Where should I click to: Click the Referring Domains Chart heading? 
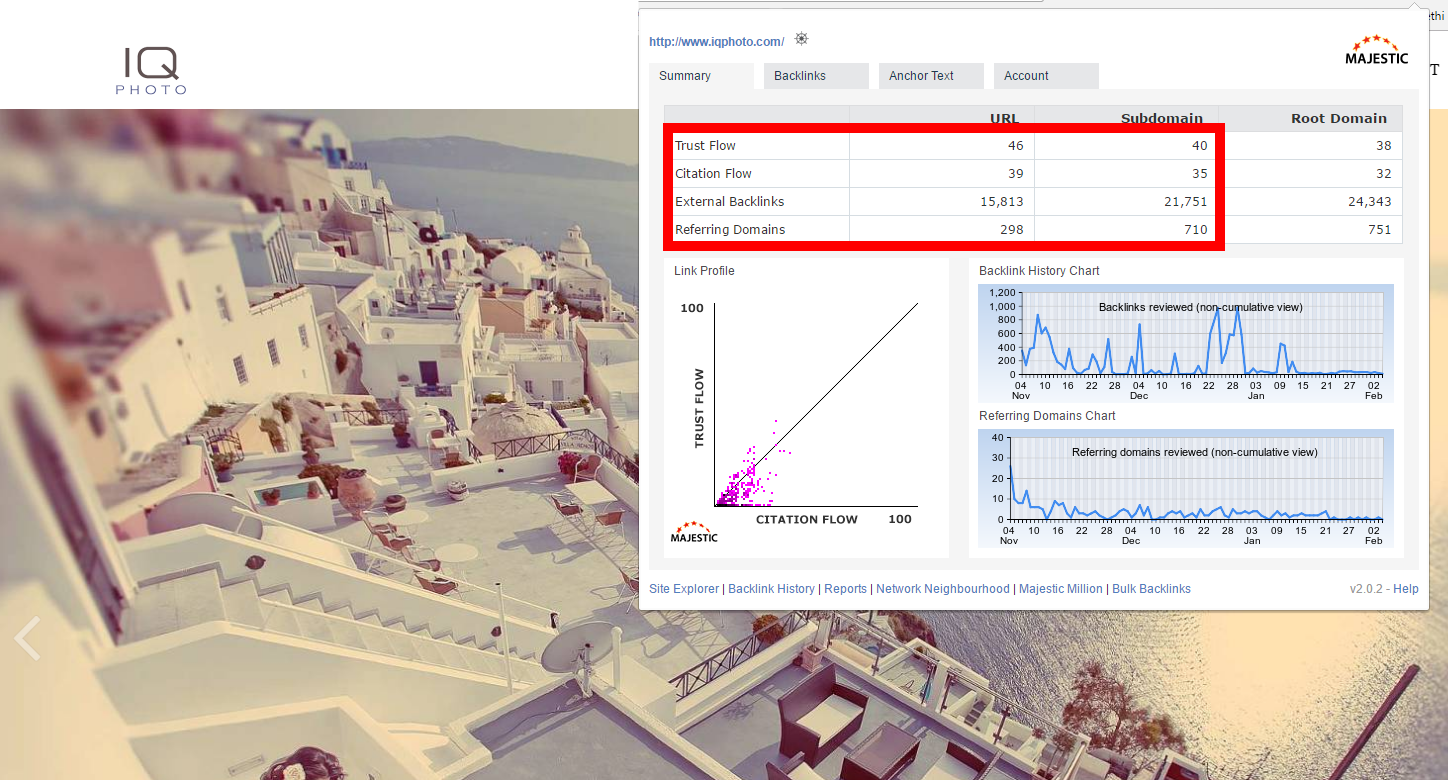coord(1047,416)
